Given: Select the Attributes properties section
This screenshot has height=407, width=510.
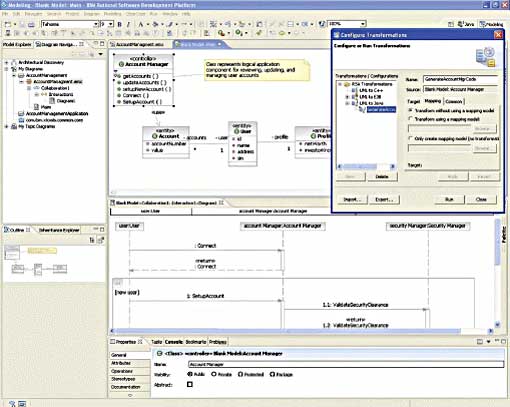Looking at the screenshot, I should tap(130, 363).
